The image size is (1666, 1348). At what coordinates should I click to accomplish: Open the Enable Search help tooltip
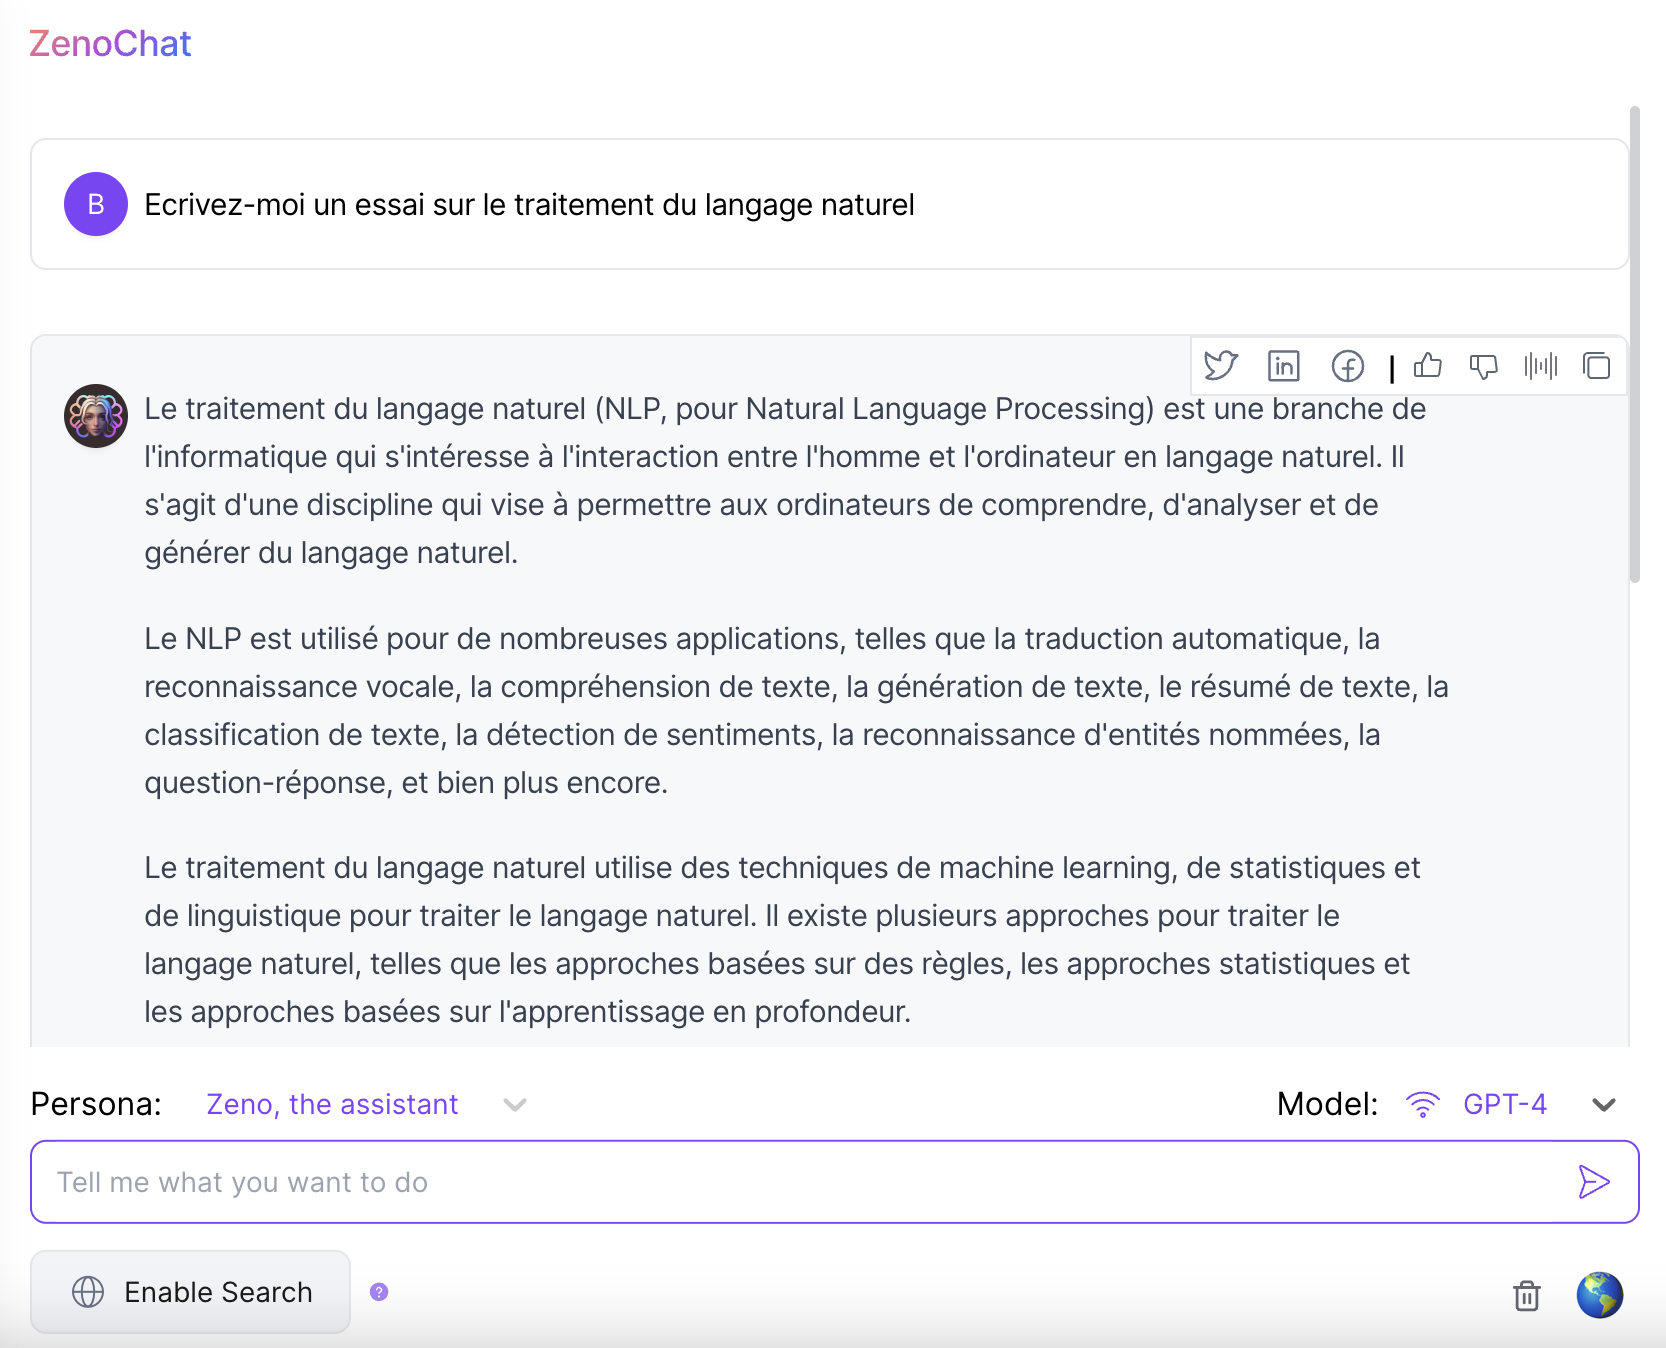tap(379, 1292)
